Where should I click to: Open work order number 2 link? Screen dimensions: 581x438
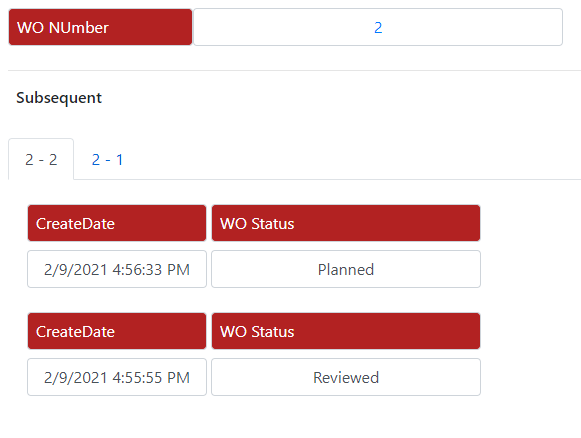point(378,28)
